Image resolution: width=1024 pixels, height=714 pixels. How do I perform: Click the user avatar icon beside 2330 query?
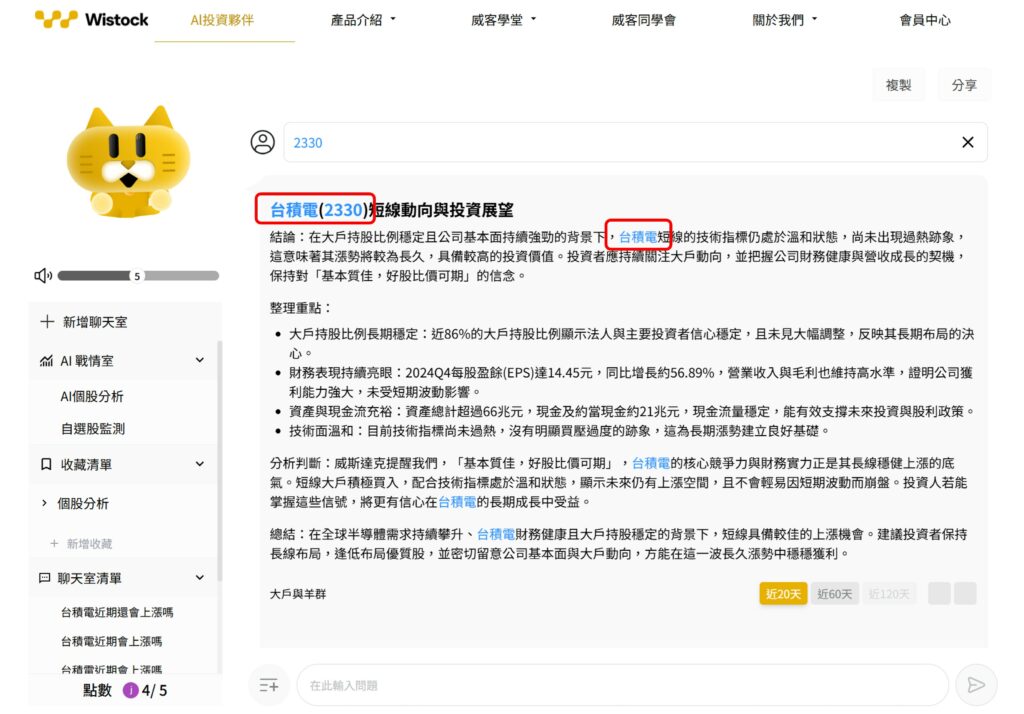click(x=262, y=142)
